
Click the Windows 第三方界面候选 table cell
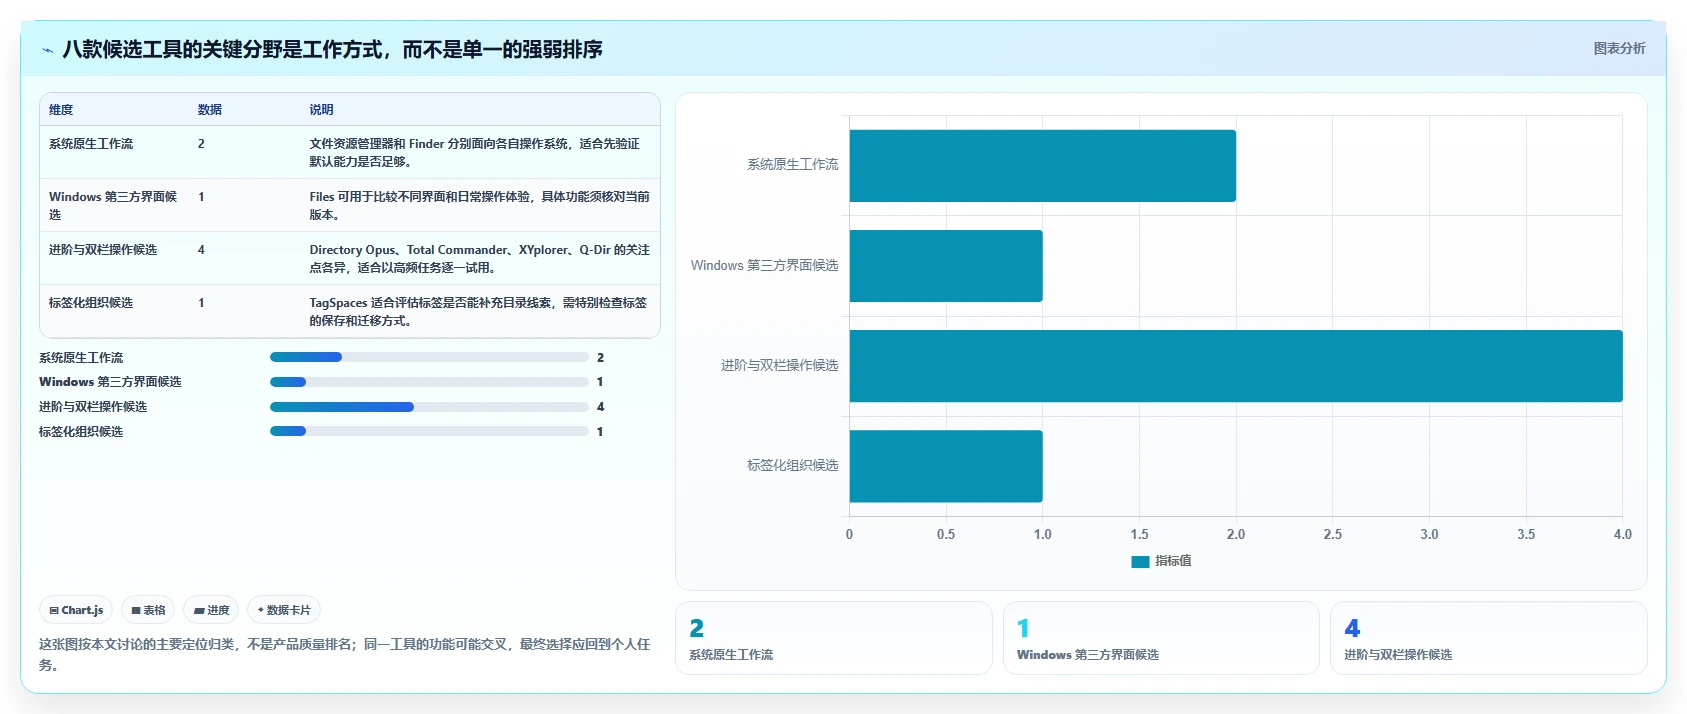tap(113, 206)
